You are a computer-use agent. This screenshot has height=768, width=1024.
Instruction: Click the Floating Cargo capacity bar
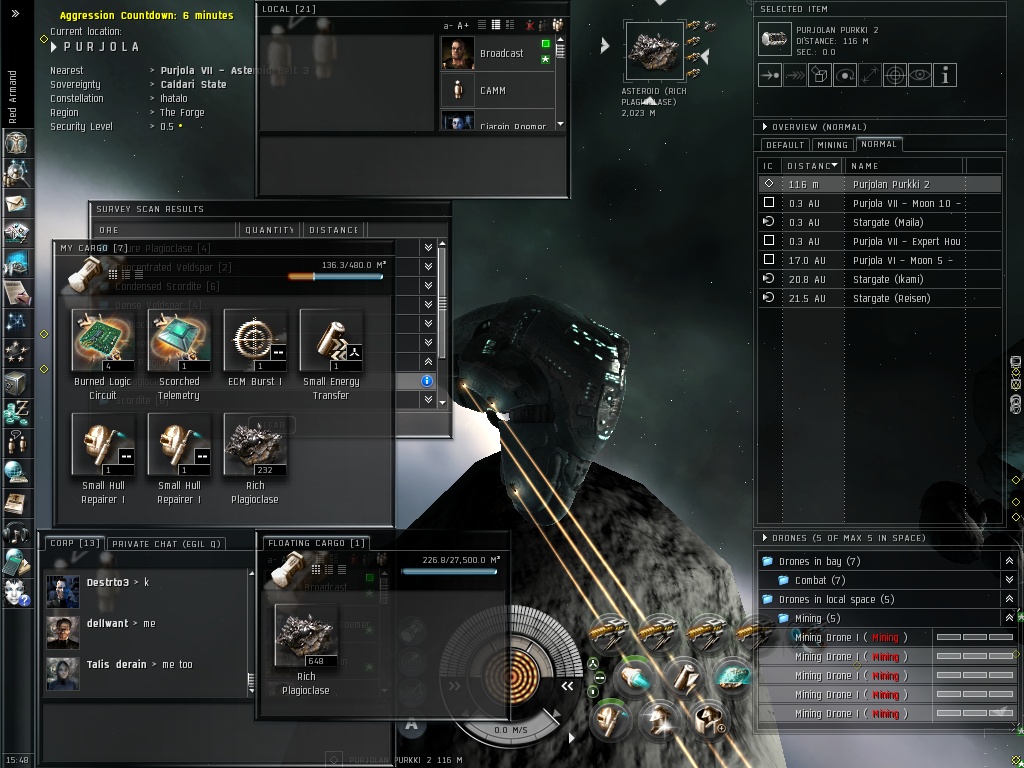pos(449,571)
